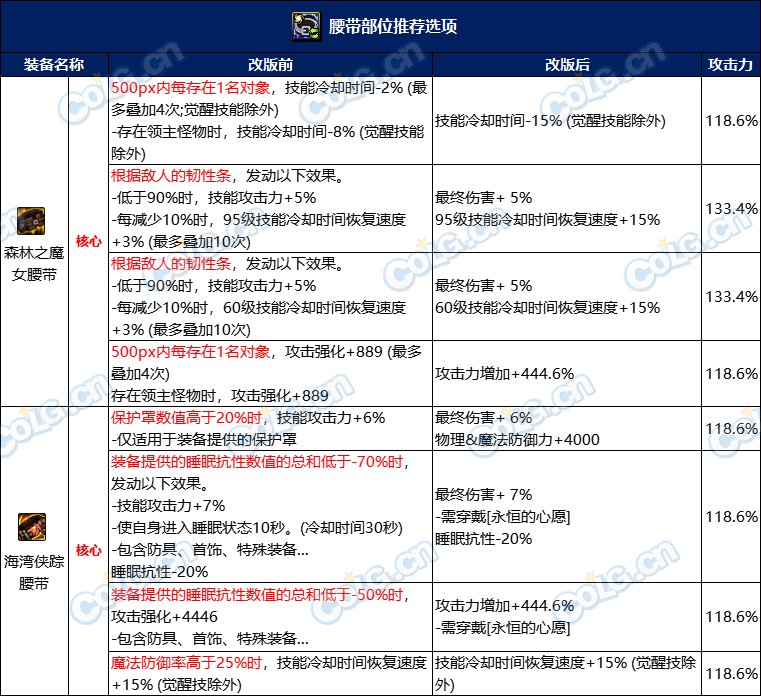Click the red 睡眠抗性数值的总和低于-70%时 line
Image resolution: width=761 pixels, height=696 pixels.
(257, 462)
